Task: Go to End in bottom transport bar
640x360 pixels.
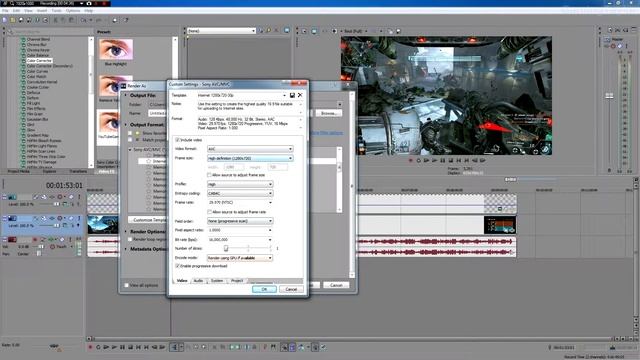Action: [x=146, y=347]
